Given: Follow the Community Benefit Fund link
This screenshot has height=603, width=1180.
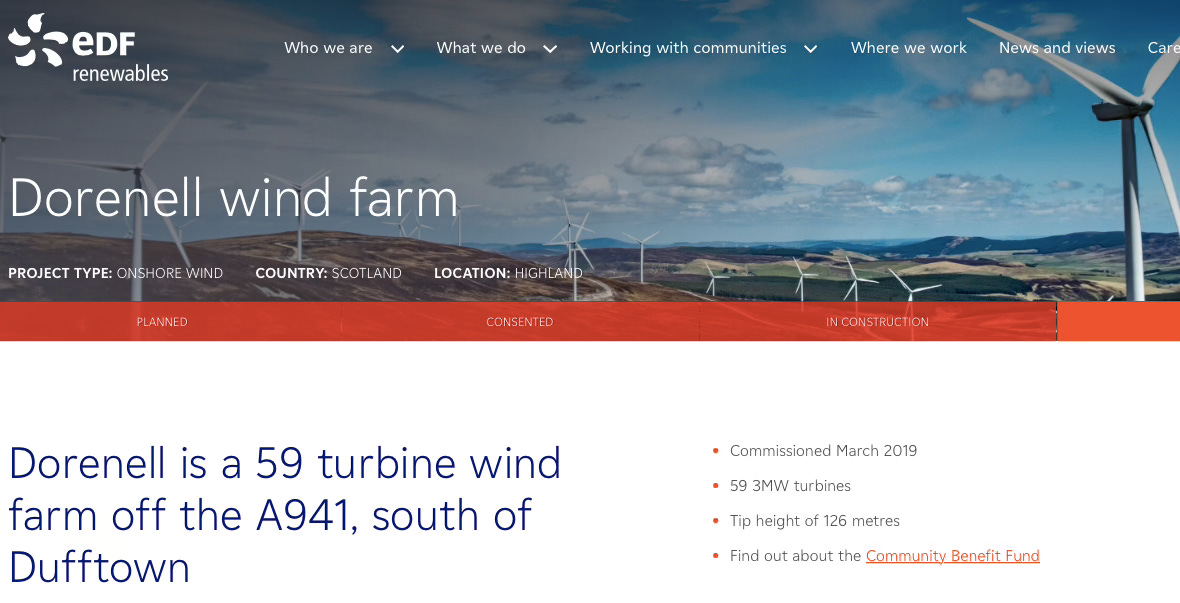Looking at the screenshot, I should [952, 556].
